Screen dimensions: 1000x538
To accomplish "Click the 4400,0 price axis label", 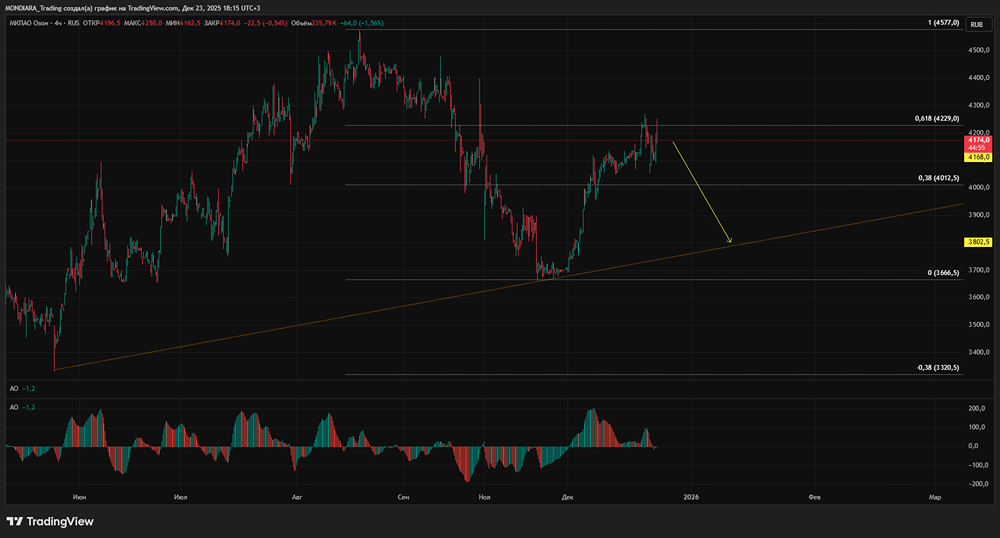I will pos(978,78).
